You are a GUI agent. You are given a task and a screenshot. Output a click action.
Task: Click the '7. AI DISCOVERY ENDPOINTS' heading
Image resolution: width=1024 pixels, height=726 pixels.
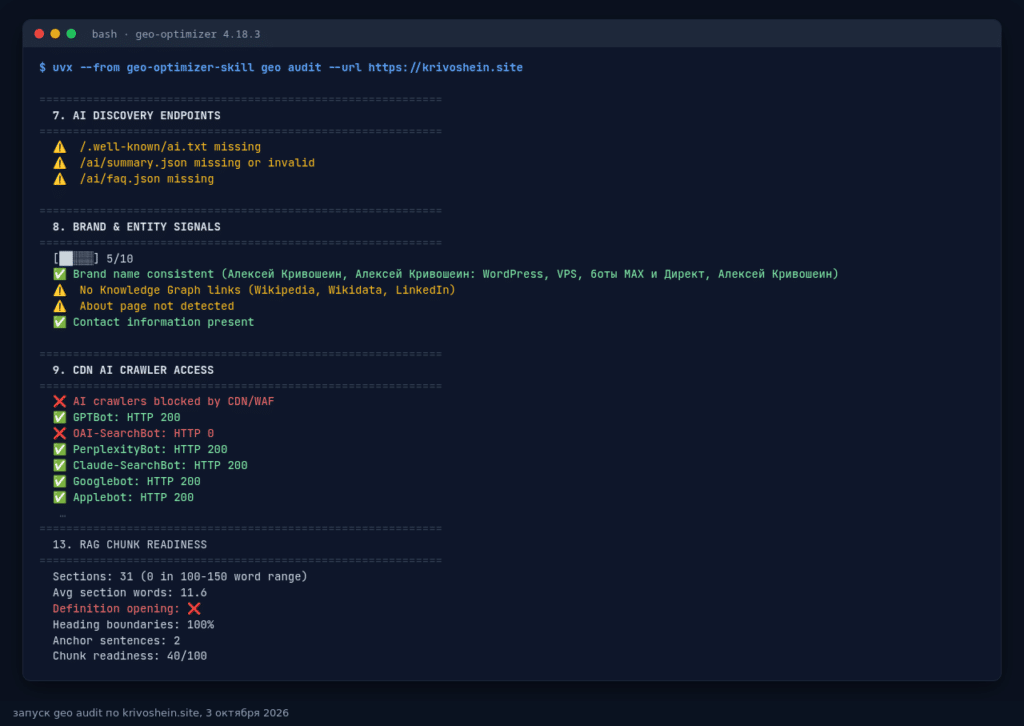[136, 116]
